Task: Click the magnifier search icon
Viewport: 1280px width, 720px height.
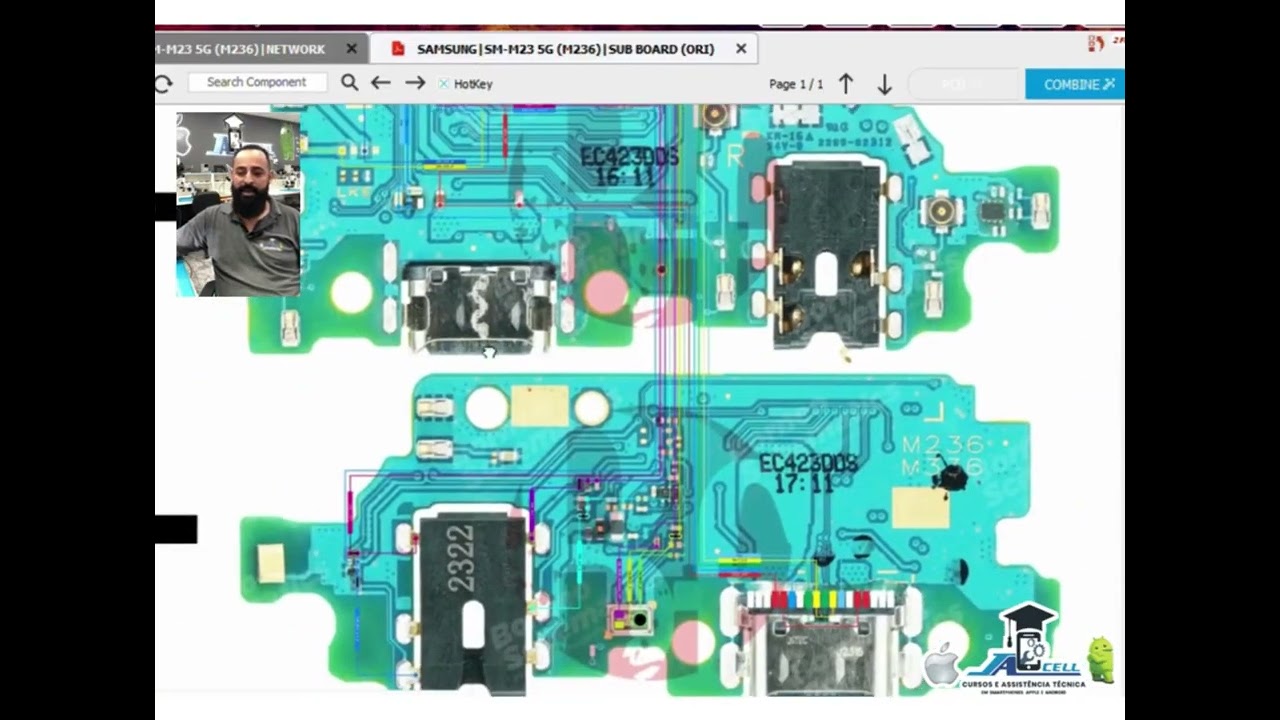Action: click(x=349, y=83)
